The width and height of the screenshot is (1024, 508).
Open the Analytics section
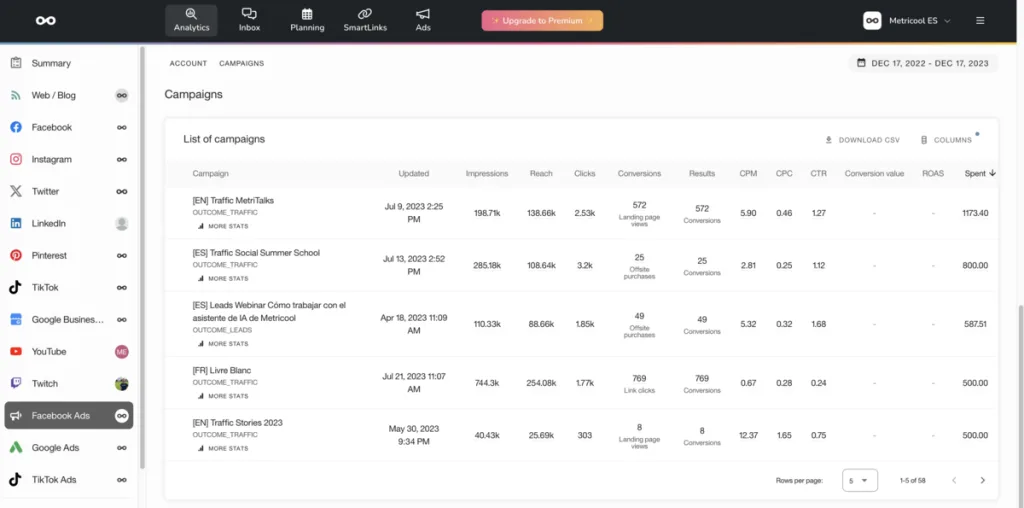tap(191, 20)
